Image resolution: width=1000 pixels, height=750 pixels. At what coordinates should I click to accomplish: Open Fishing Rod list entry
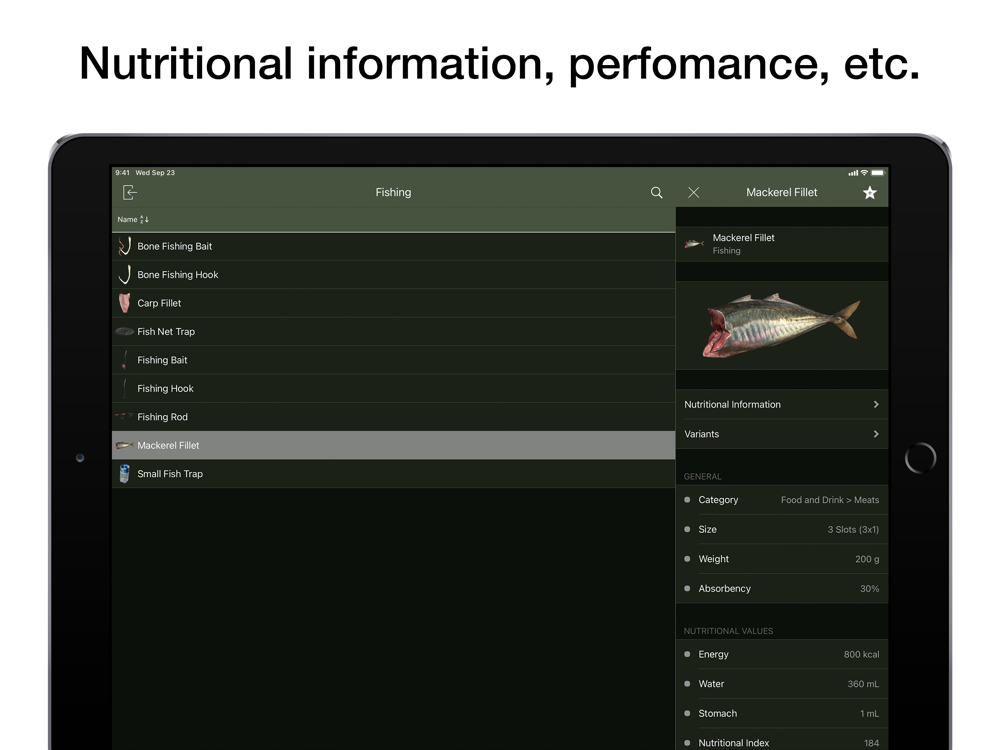point(393,417)
